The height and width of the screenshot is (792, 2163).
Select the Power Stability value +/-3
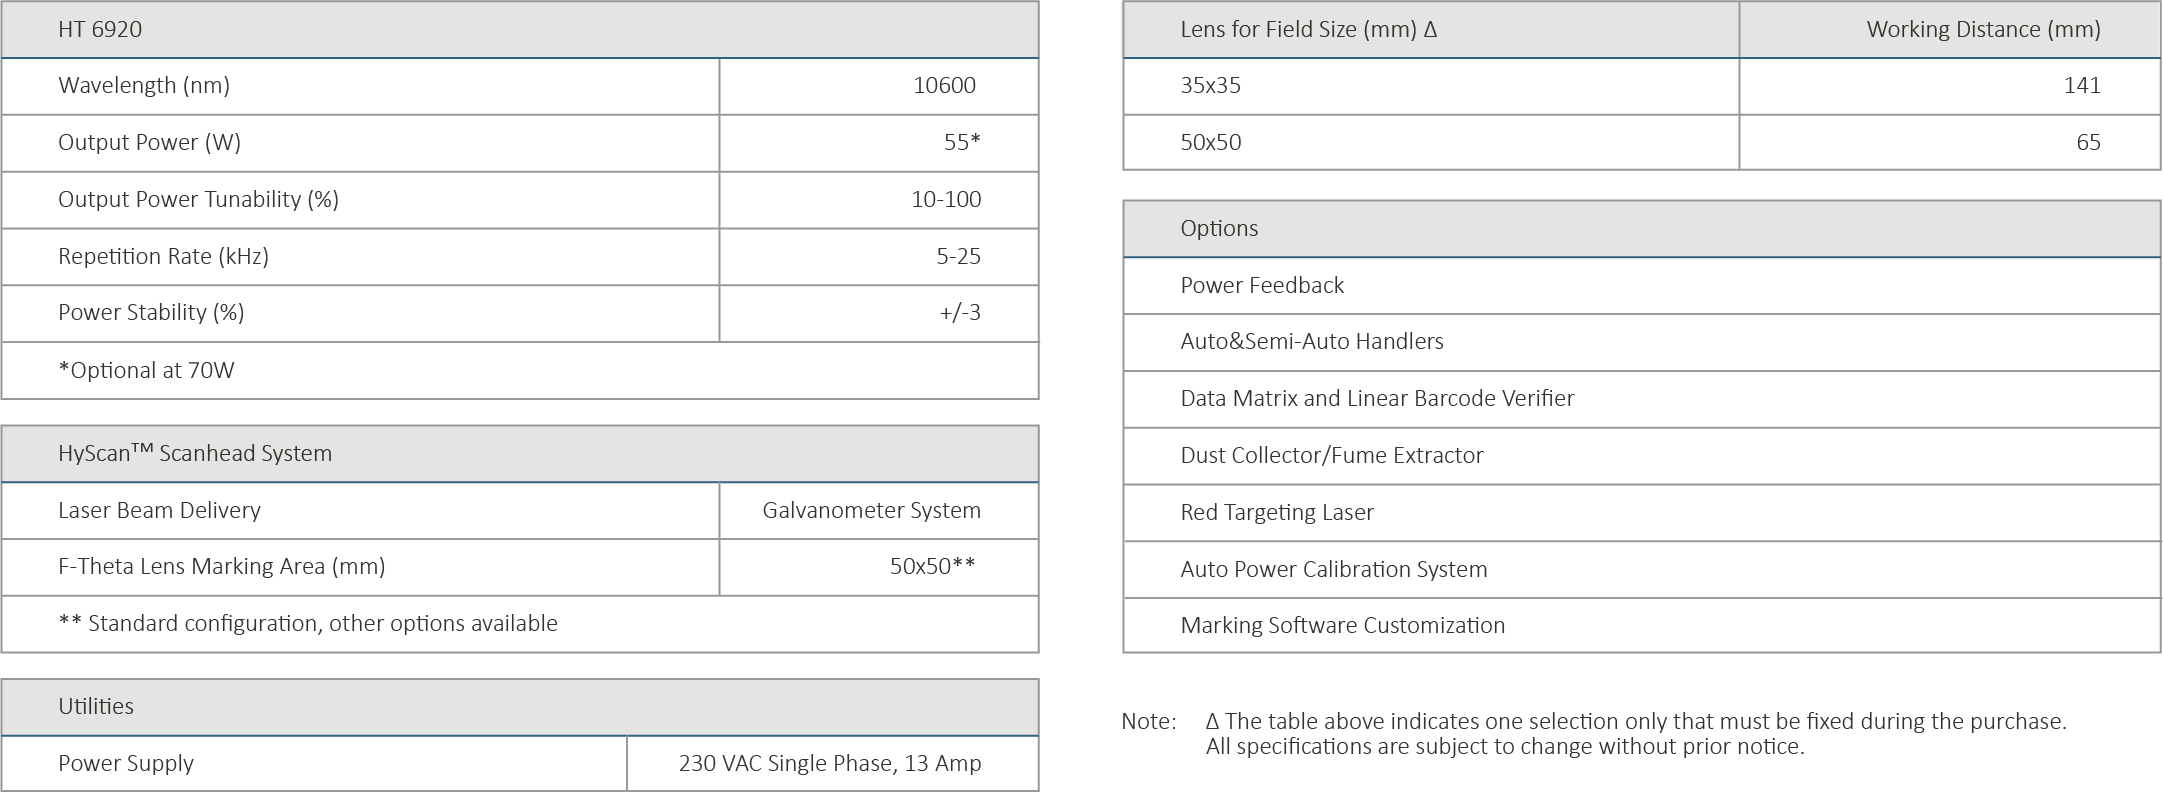coord(959,313)
